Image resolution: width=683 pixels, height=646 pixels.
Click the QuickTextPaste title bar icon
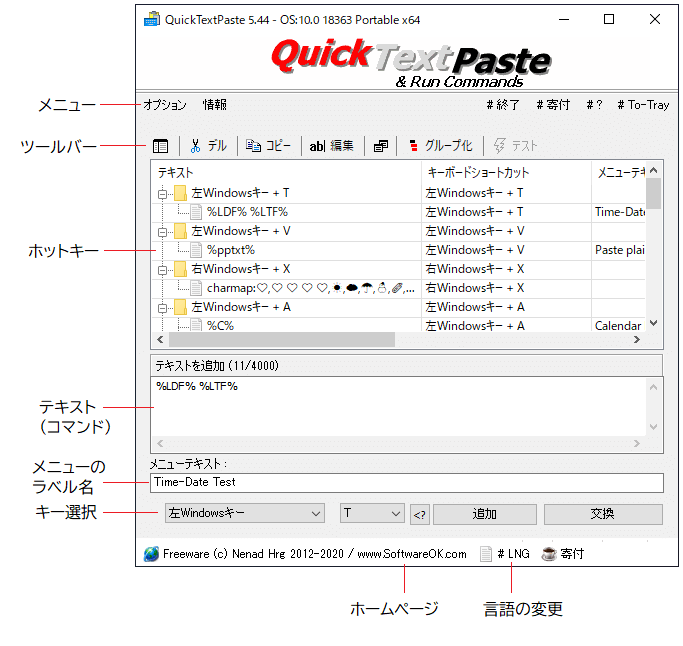coord(152,20)
